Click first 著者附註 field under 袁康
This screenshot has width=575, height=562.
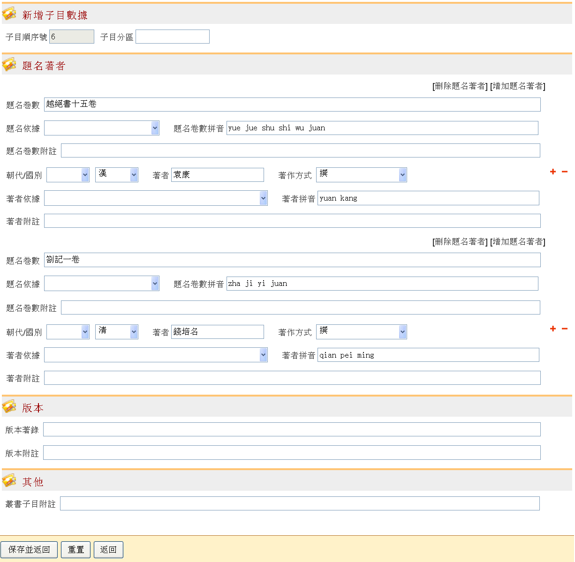292,221
